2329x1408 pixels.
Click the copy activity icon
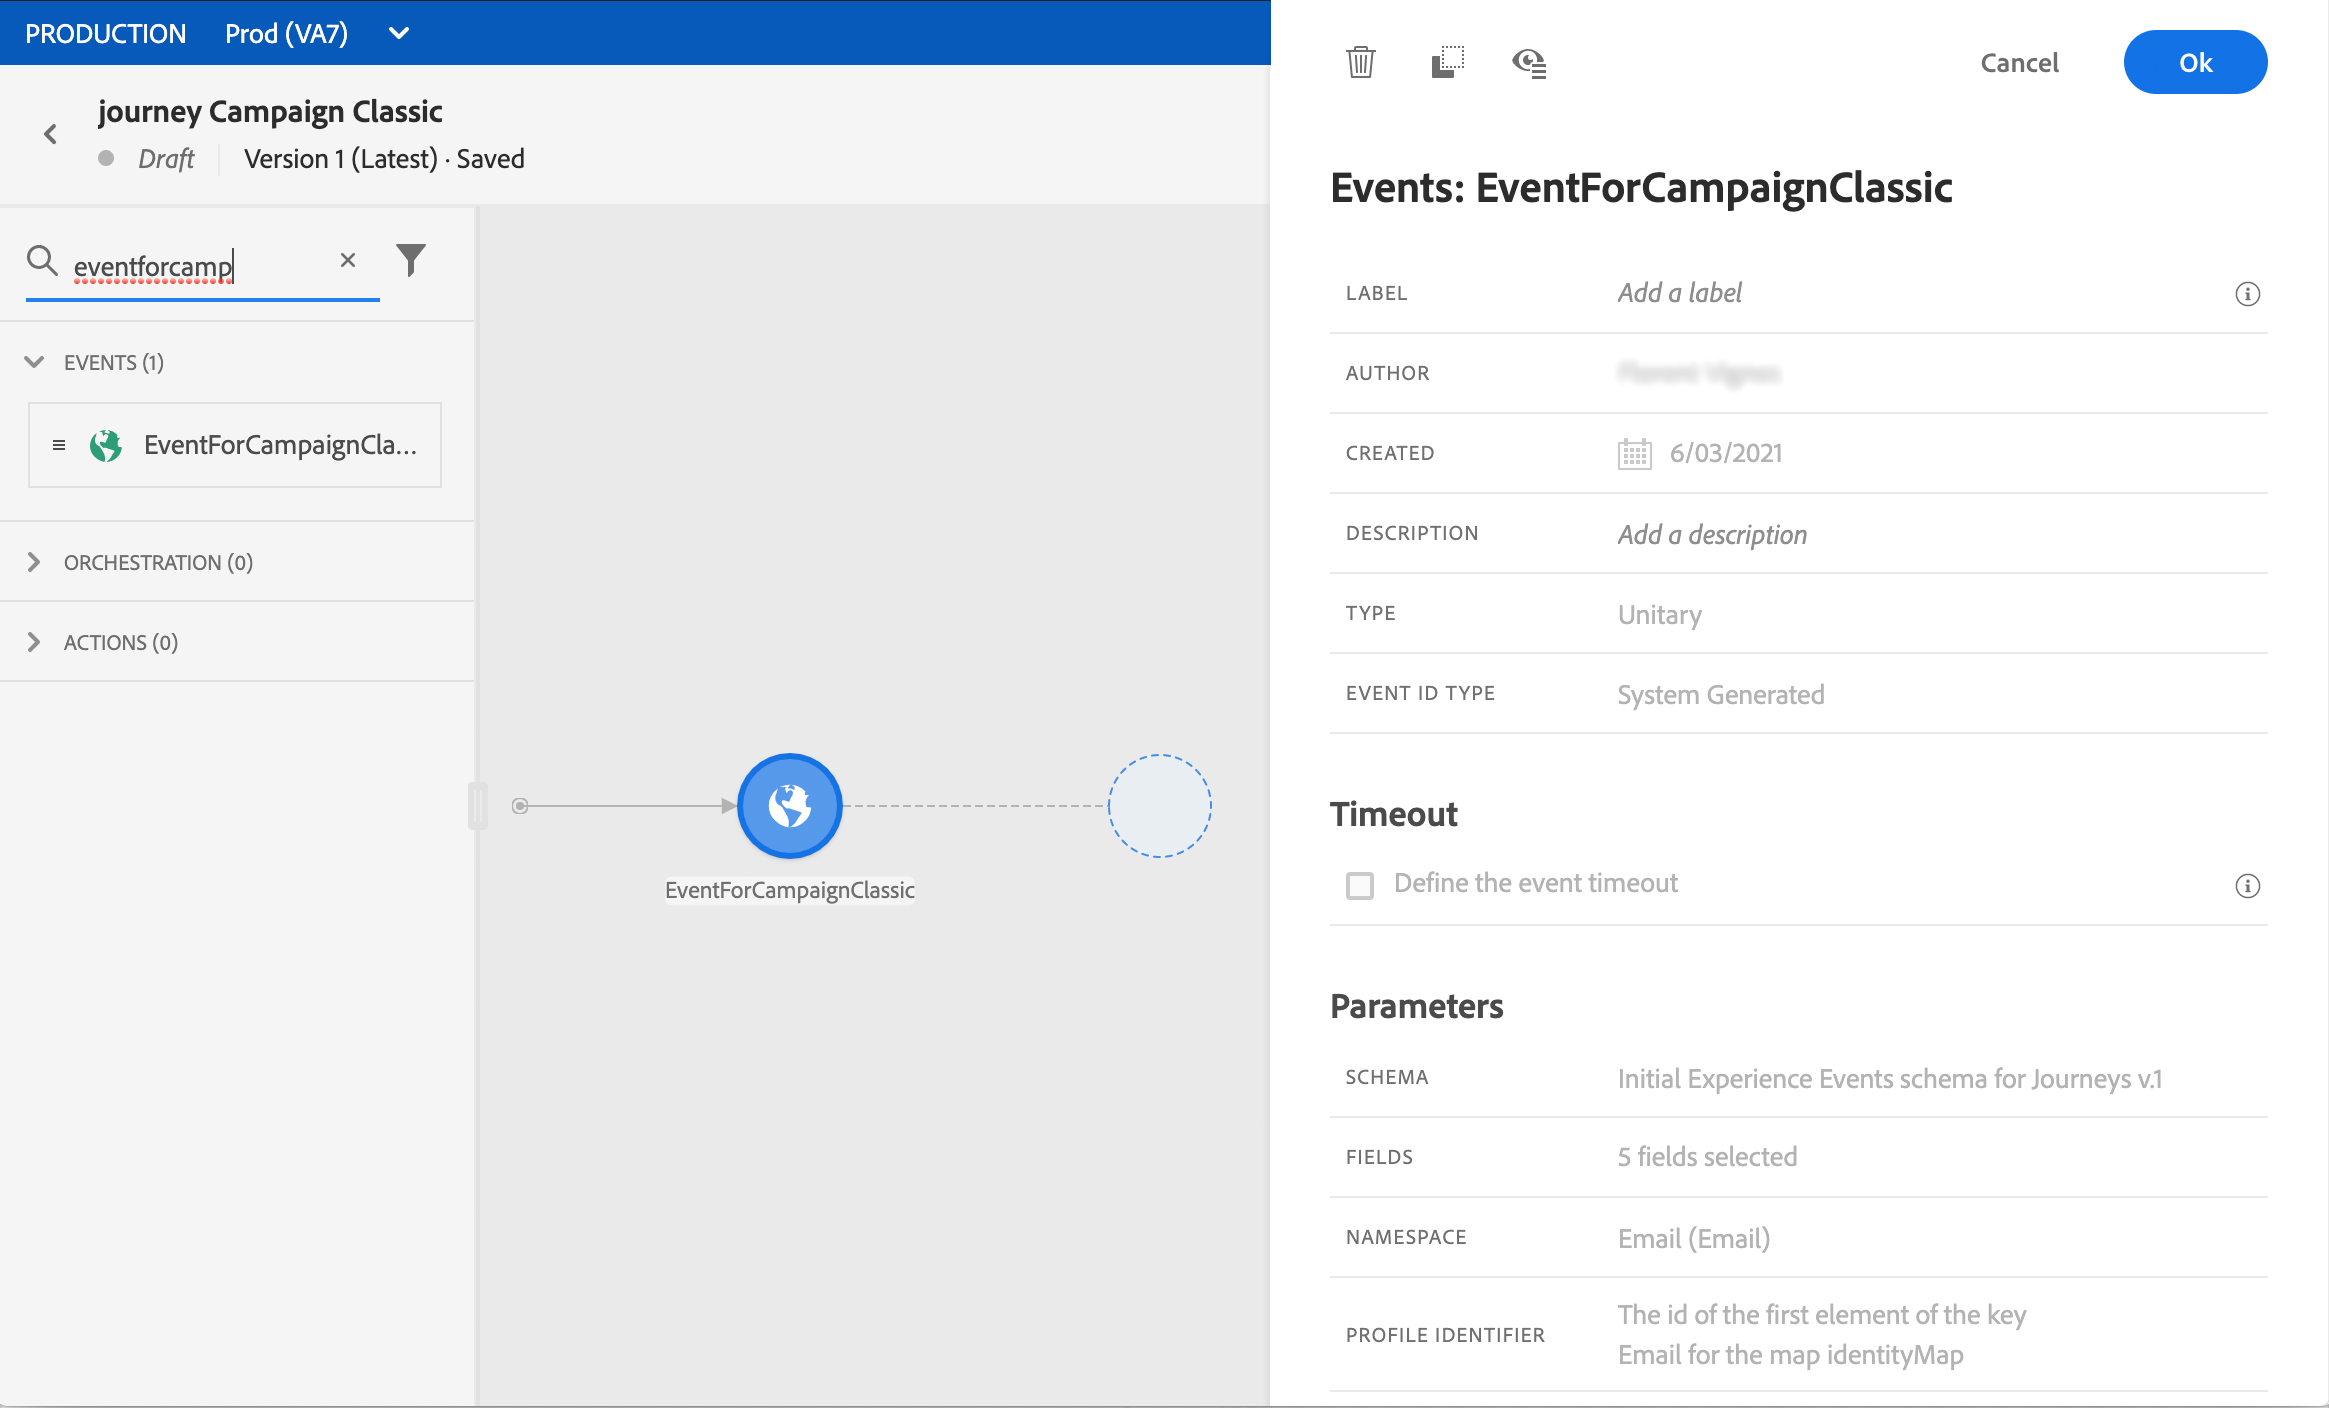point(1447,62)
